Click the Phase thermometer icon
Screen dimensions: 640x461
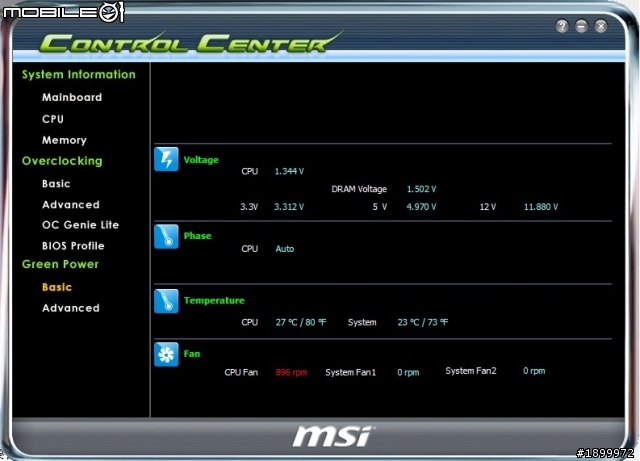point(166,236)
